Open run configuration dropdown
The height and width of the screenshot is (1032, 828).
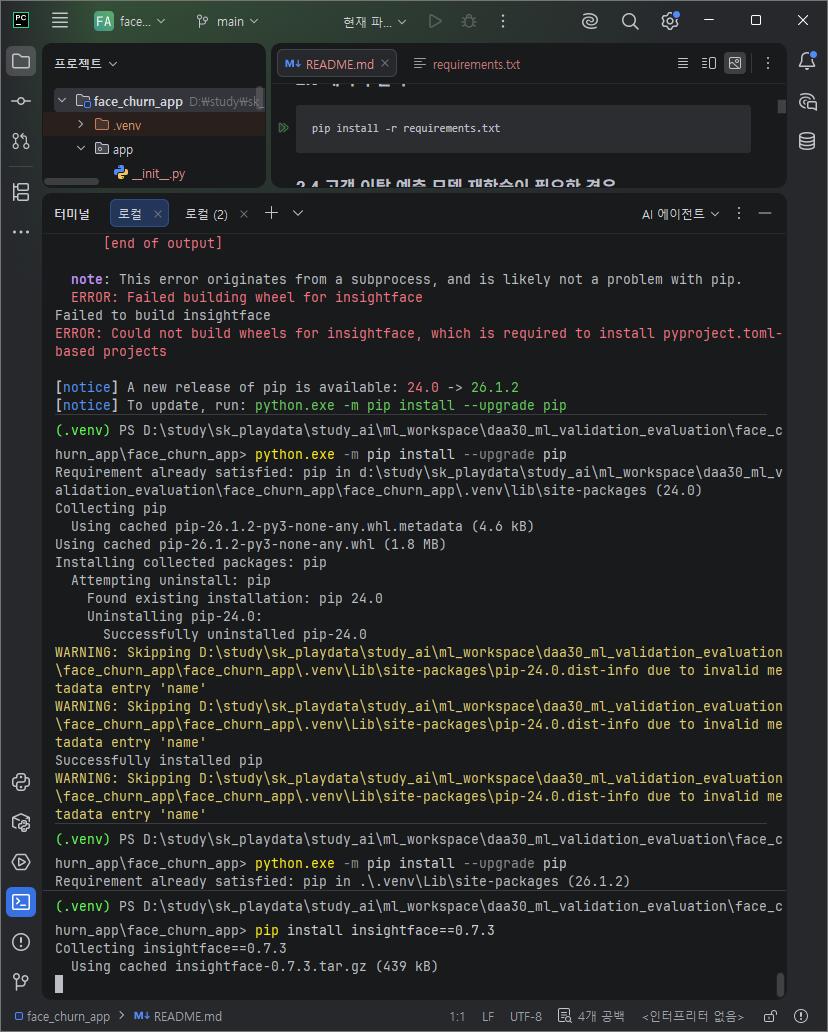375,21
